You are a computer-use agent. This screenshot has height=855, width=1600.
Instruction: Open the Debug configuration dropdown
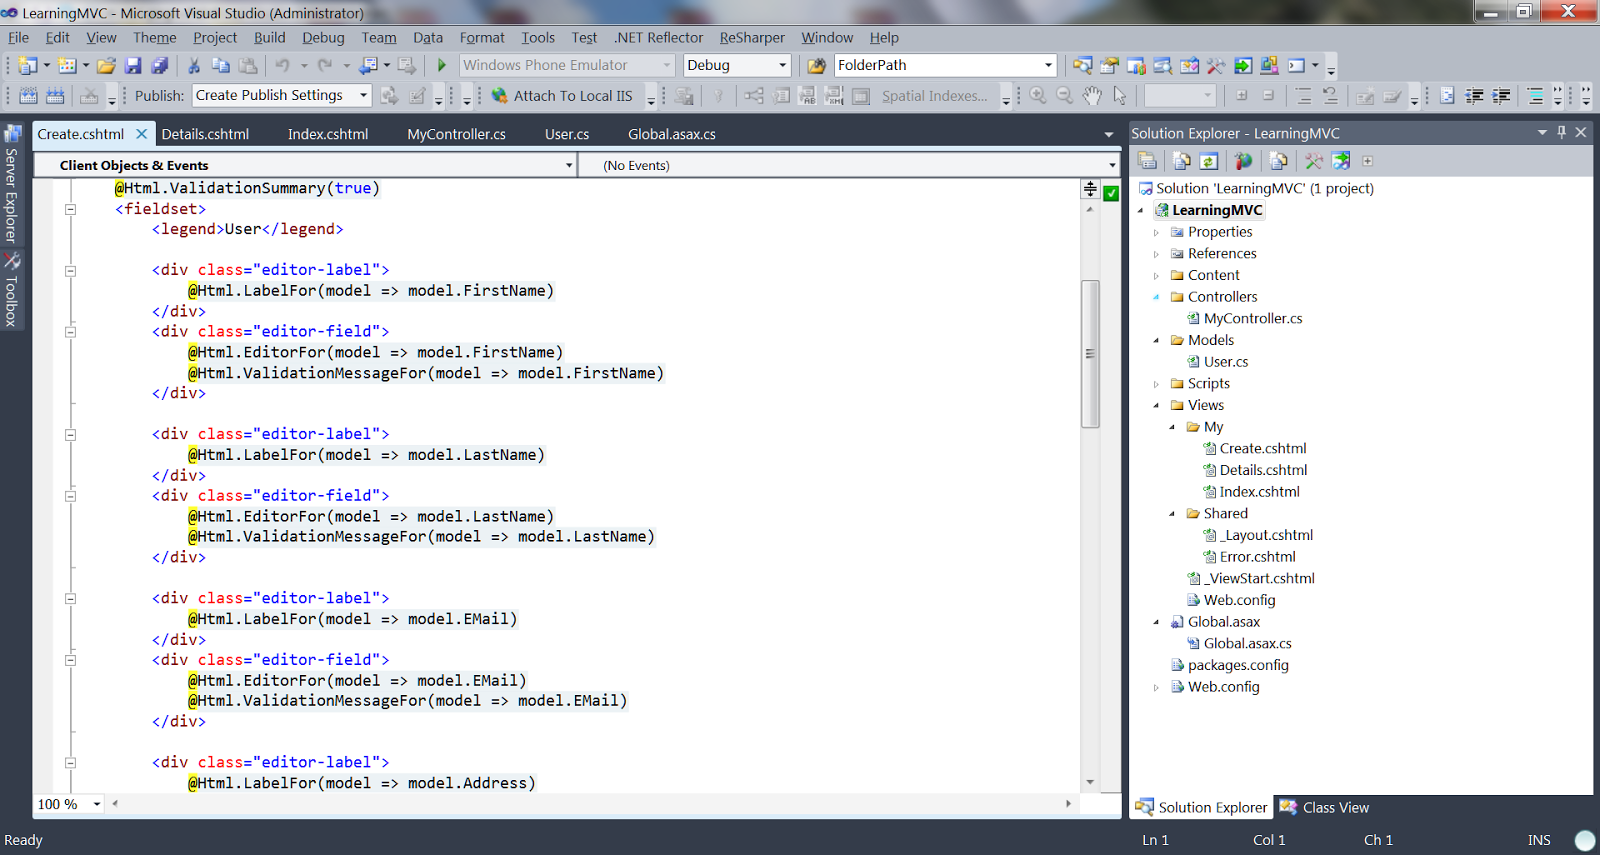click(x=782, y=65)
